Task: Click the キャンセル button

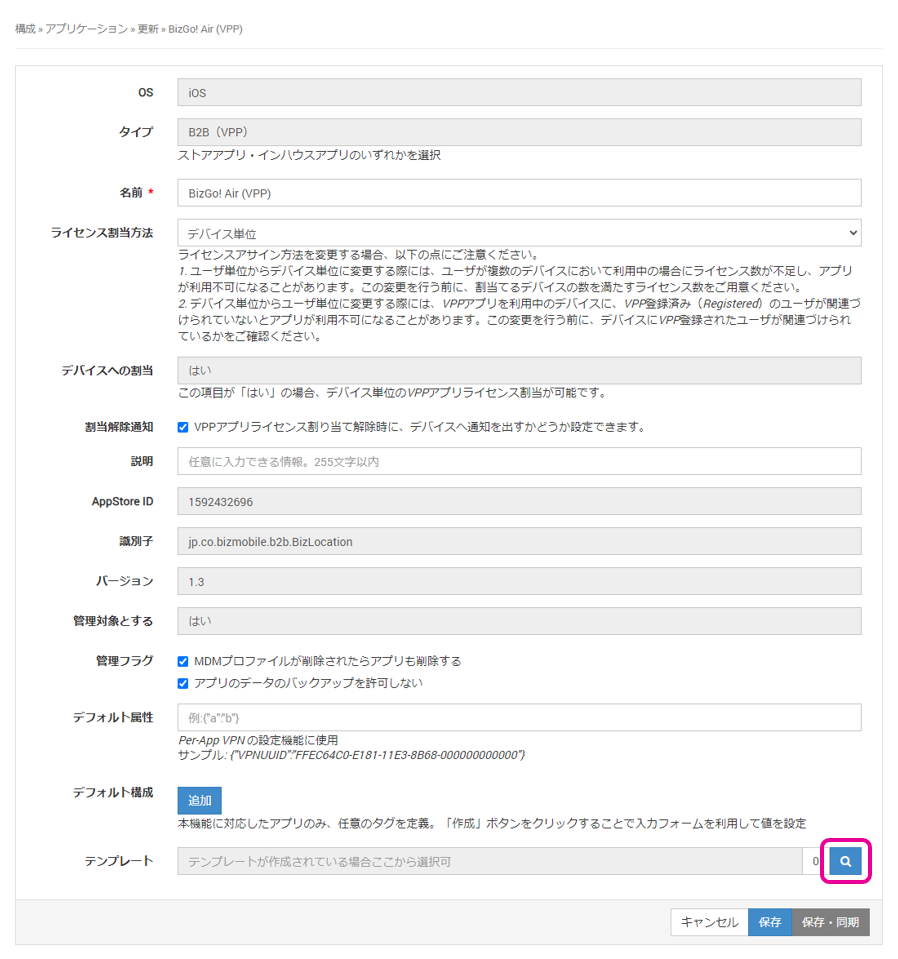Action: [709, 922]
